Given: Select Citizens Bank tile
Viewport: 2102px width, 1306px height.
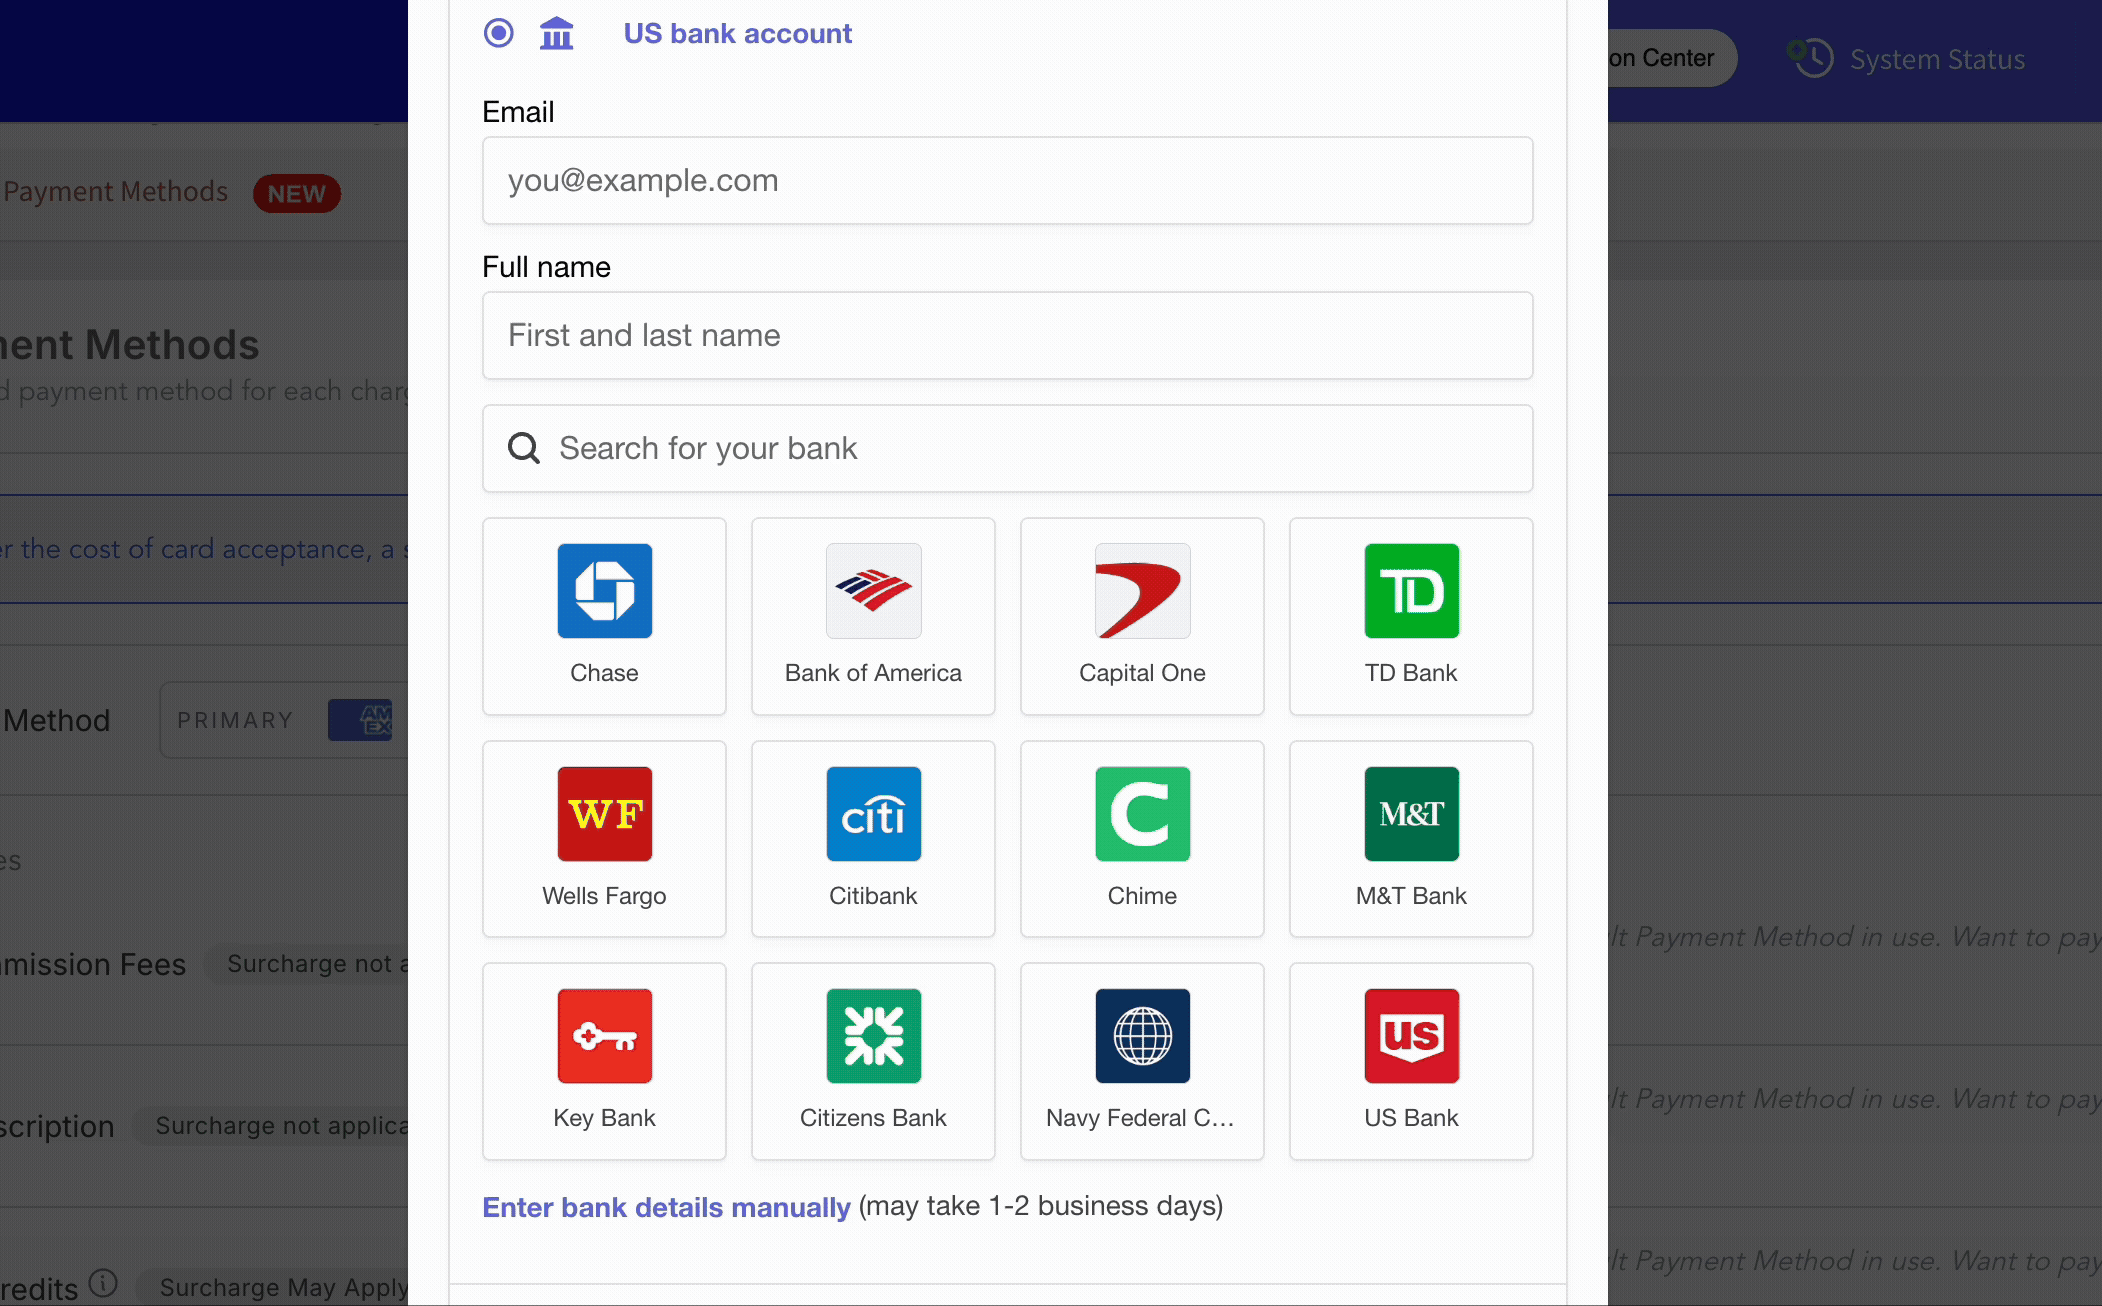Looking at the screenshot, I should tap(873, 1061).
